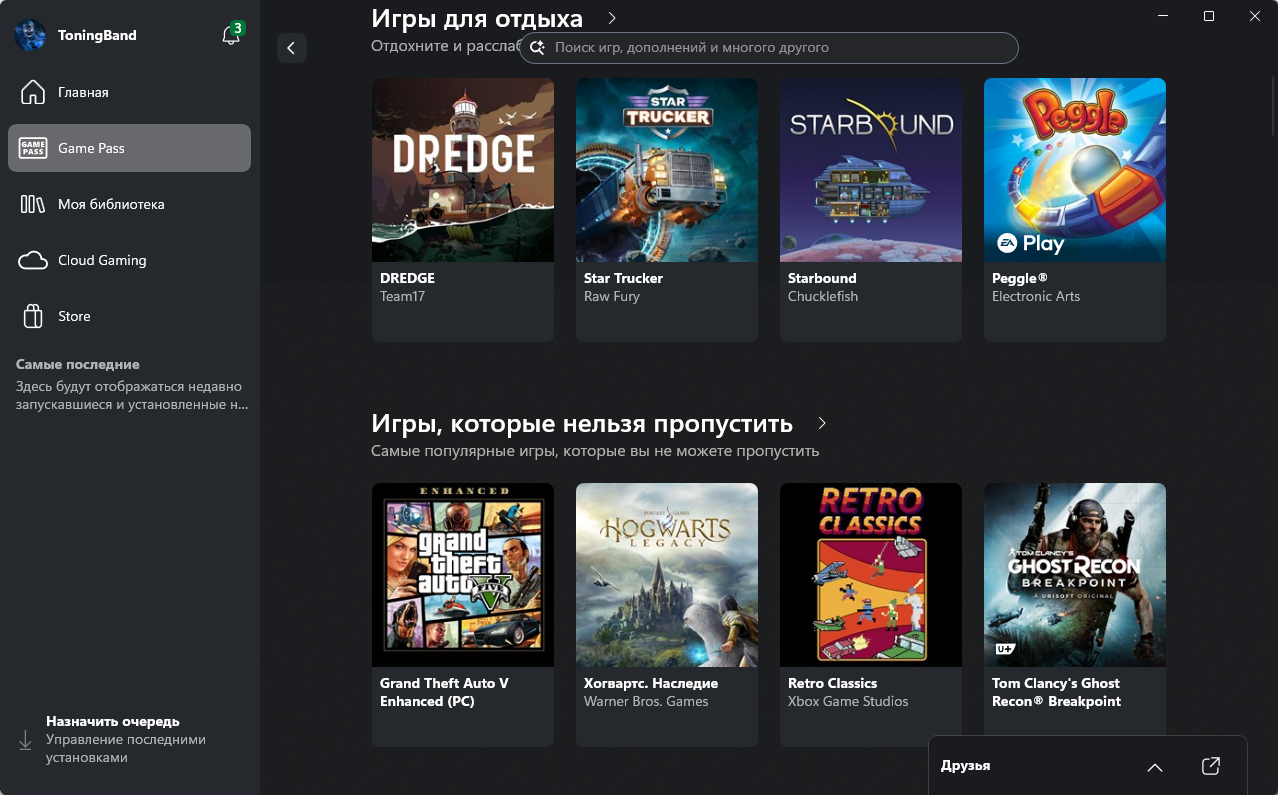Click the download queue arrow icon

(25, 740)
